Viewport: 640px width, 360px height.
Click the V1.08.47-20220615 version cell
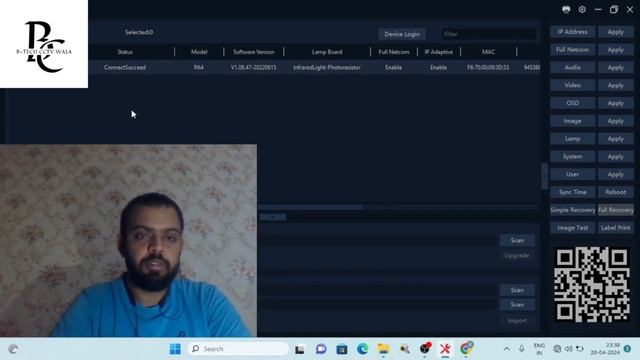[x=253, y=68]
